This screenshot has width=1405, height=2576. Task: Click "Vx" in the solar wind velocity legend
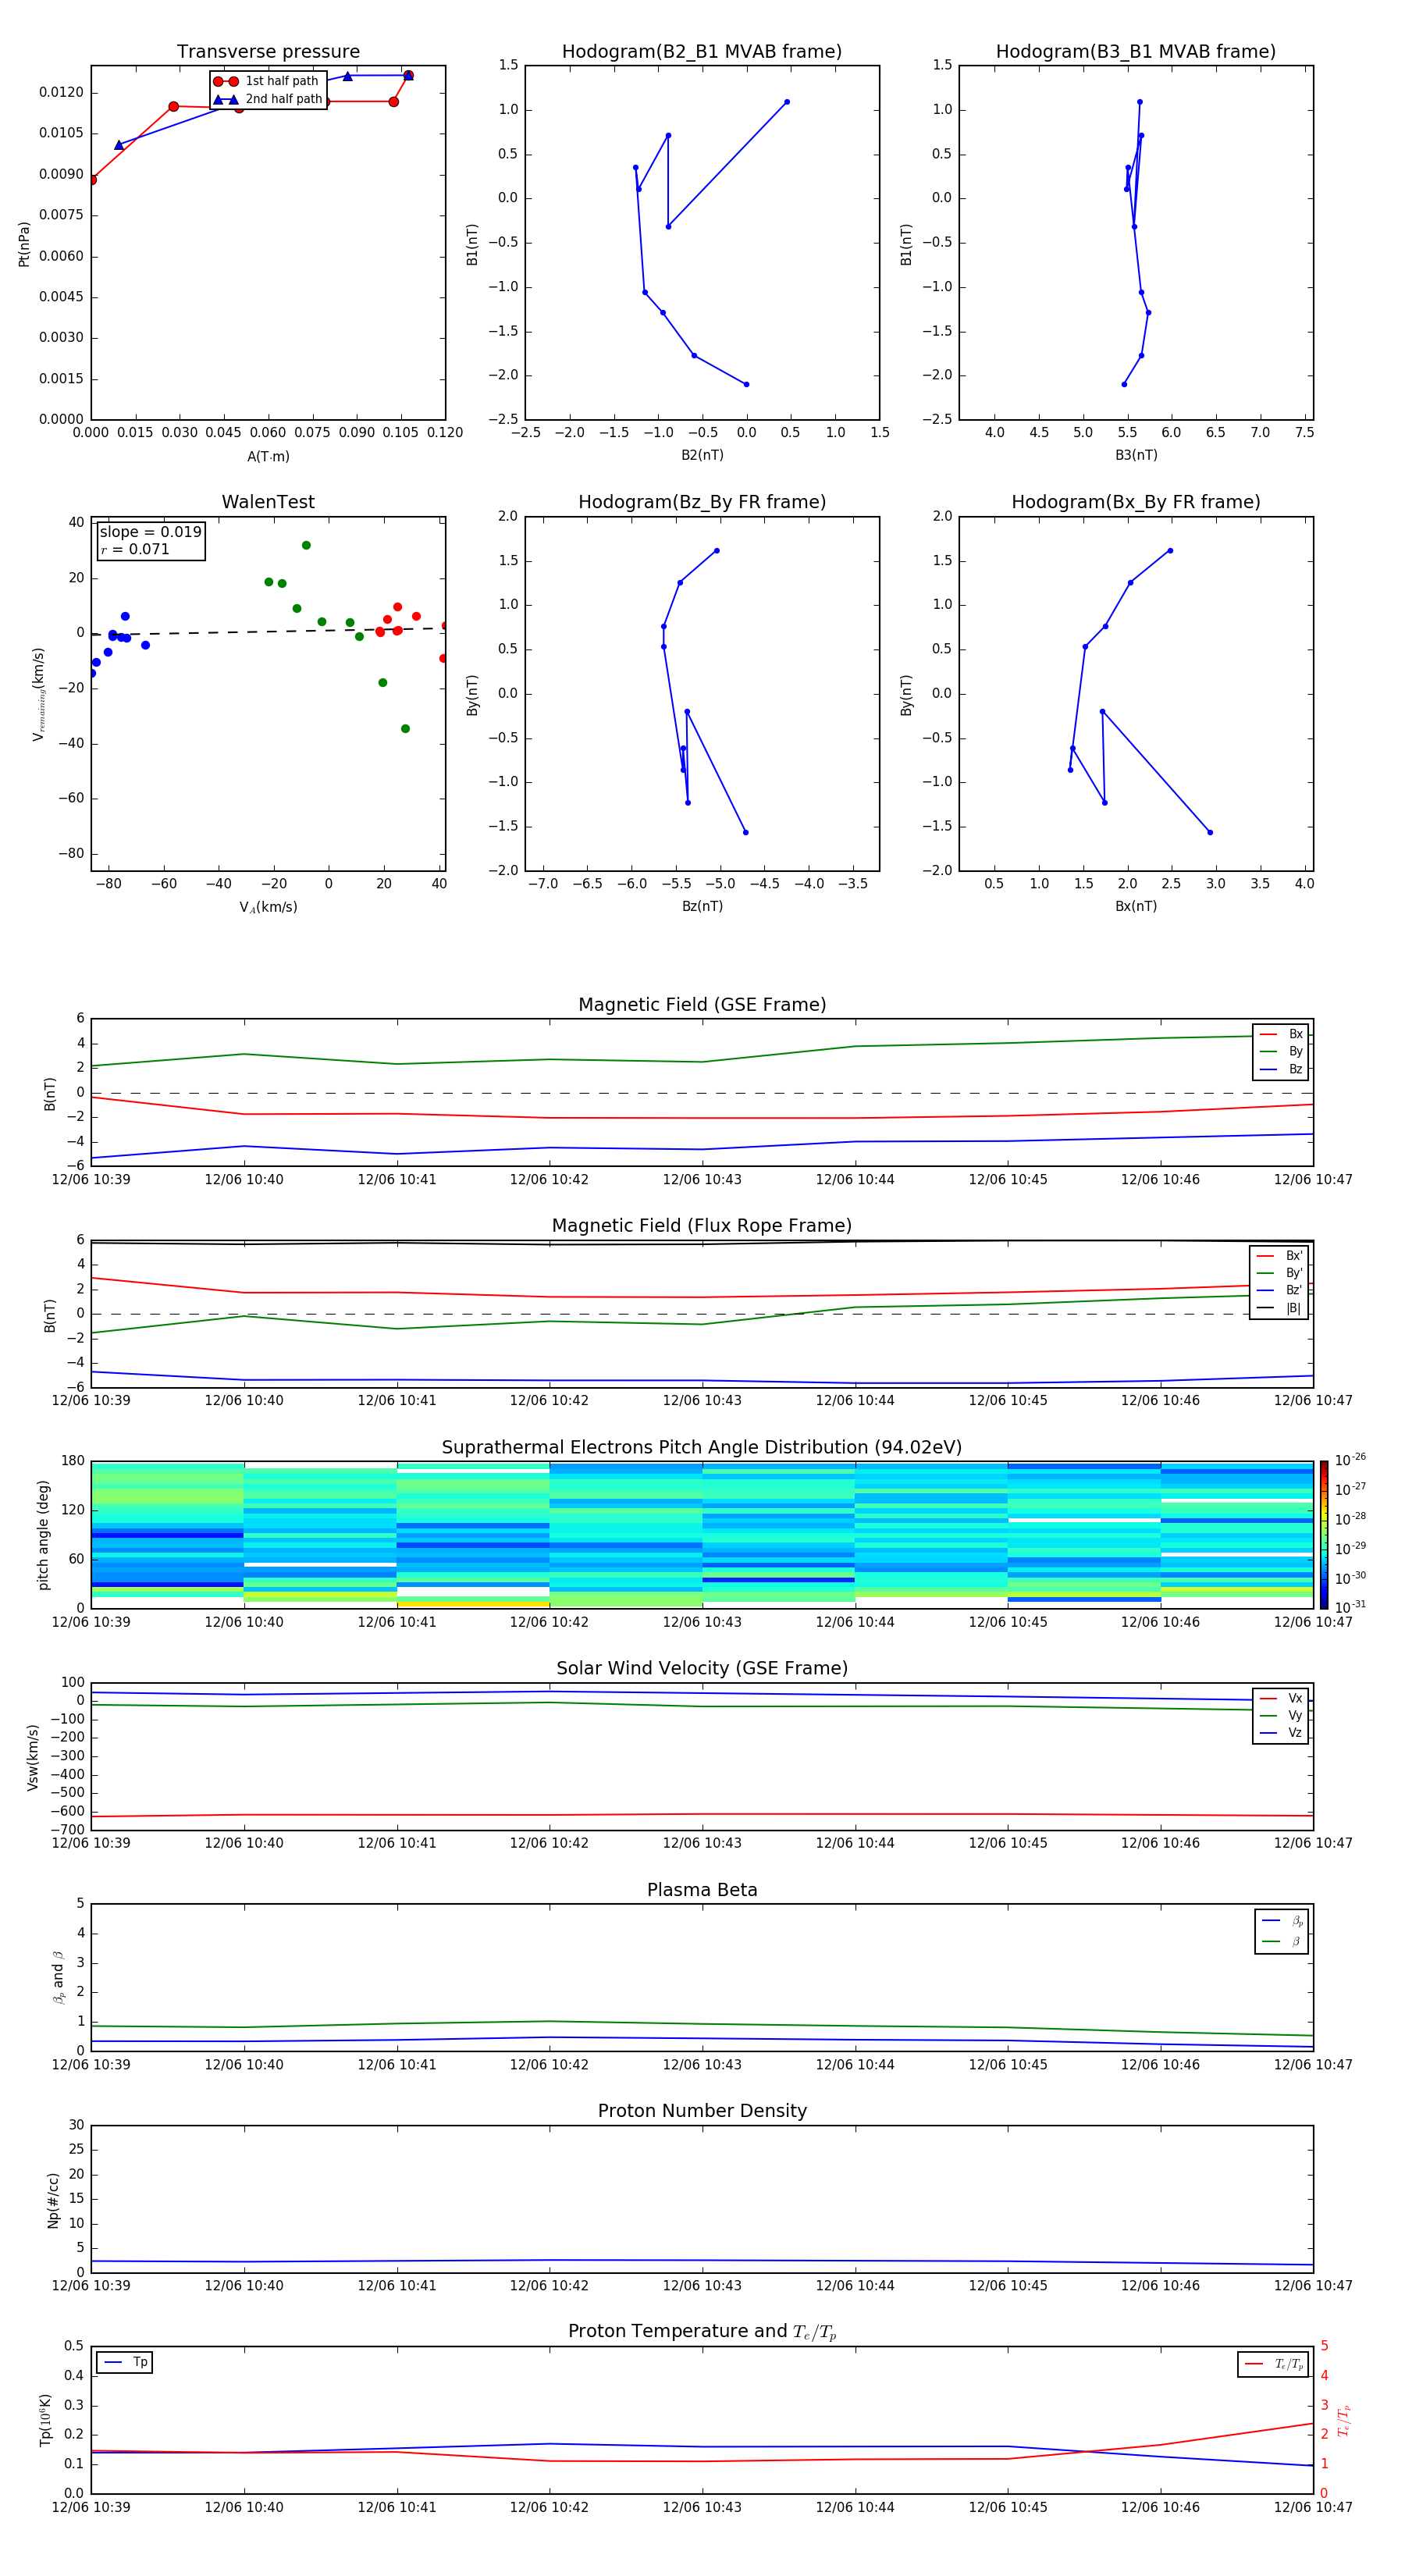pyautogui.click(x=1281, y=1698)
